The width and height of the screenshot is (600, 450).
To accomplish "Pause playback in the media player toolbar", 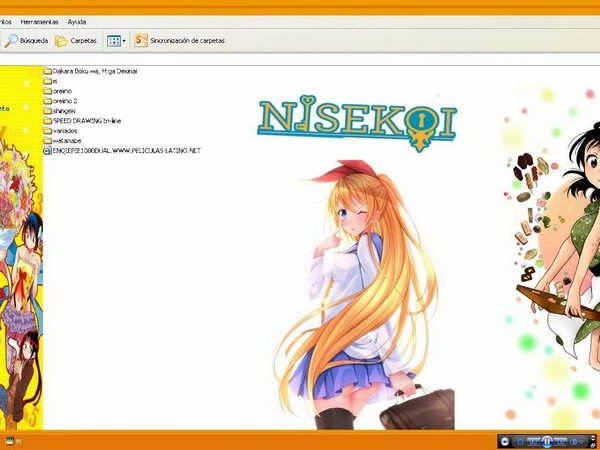I will click(547, 442).
